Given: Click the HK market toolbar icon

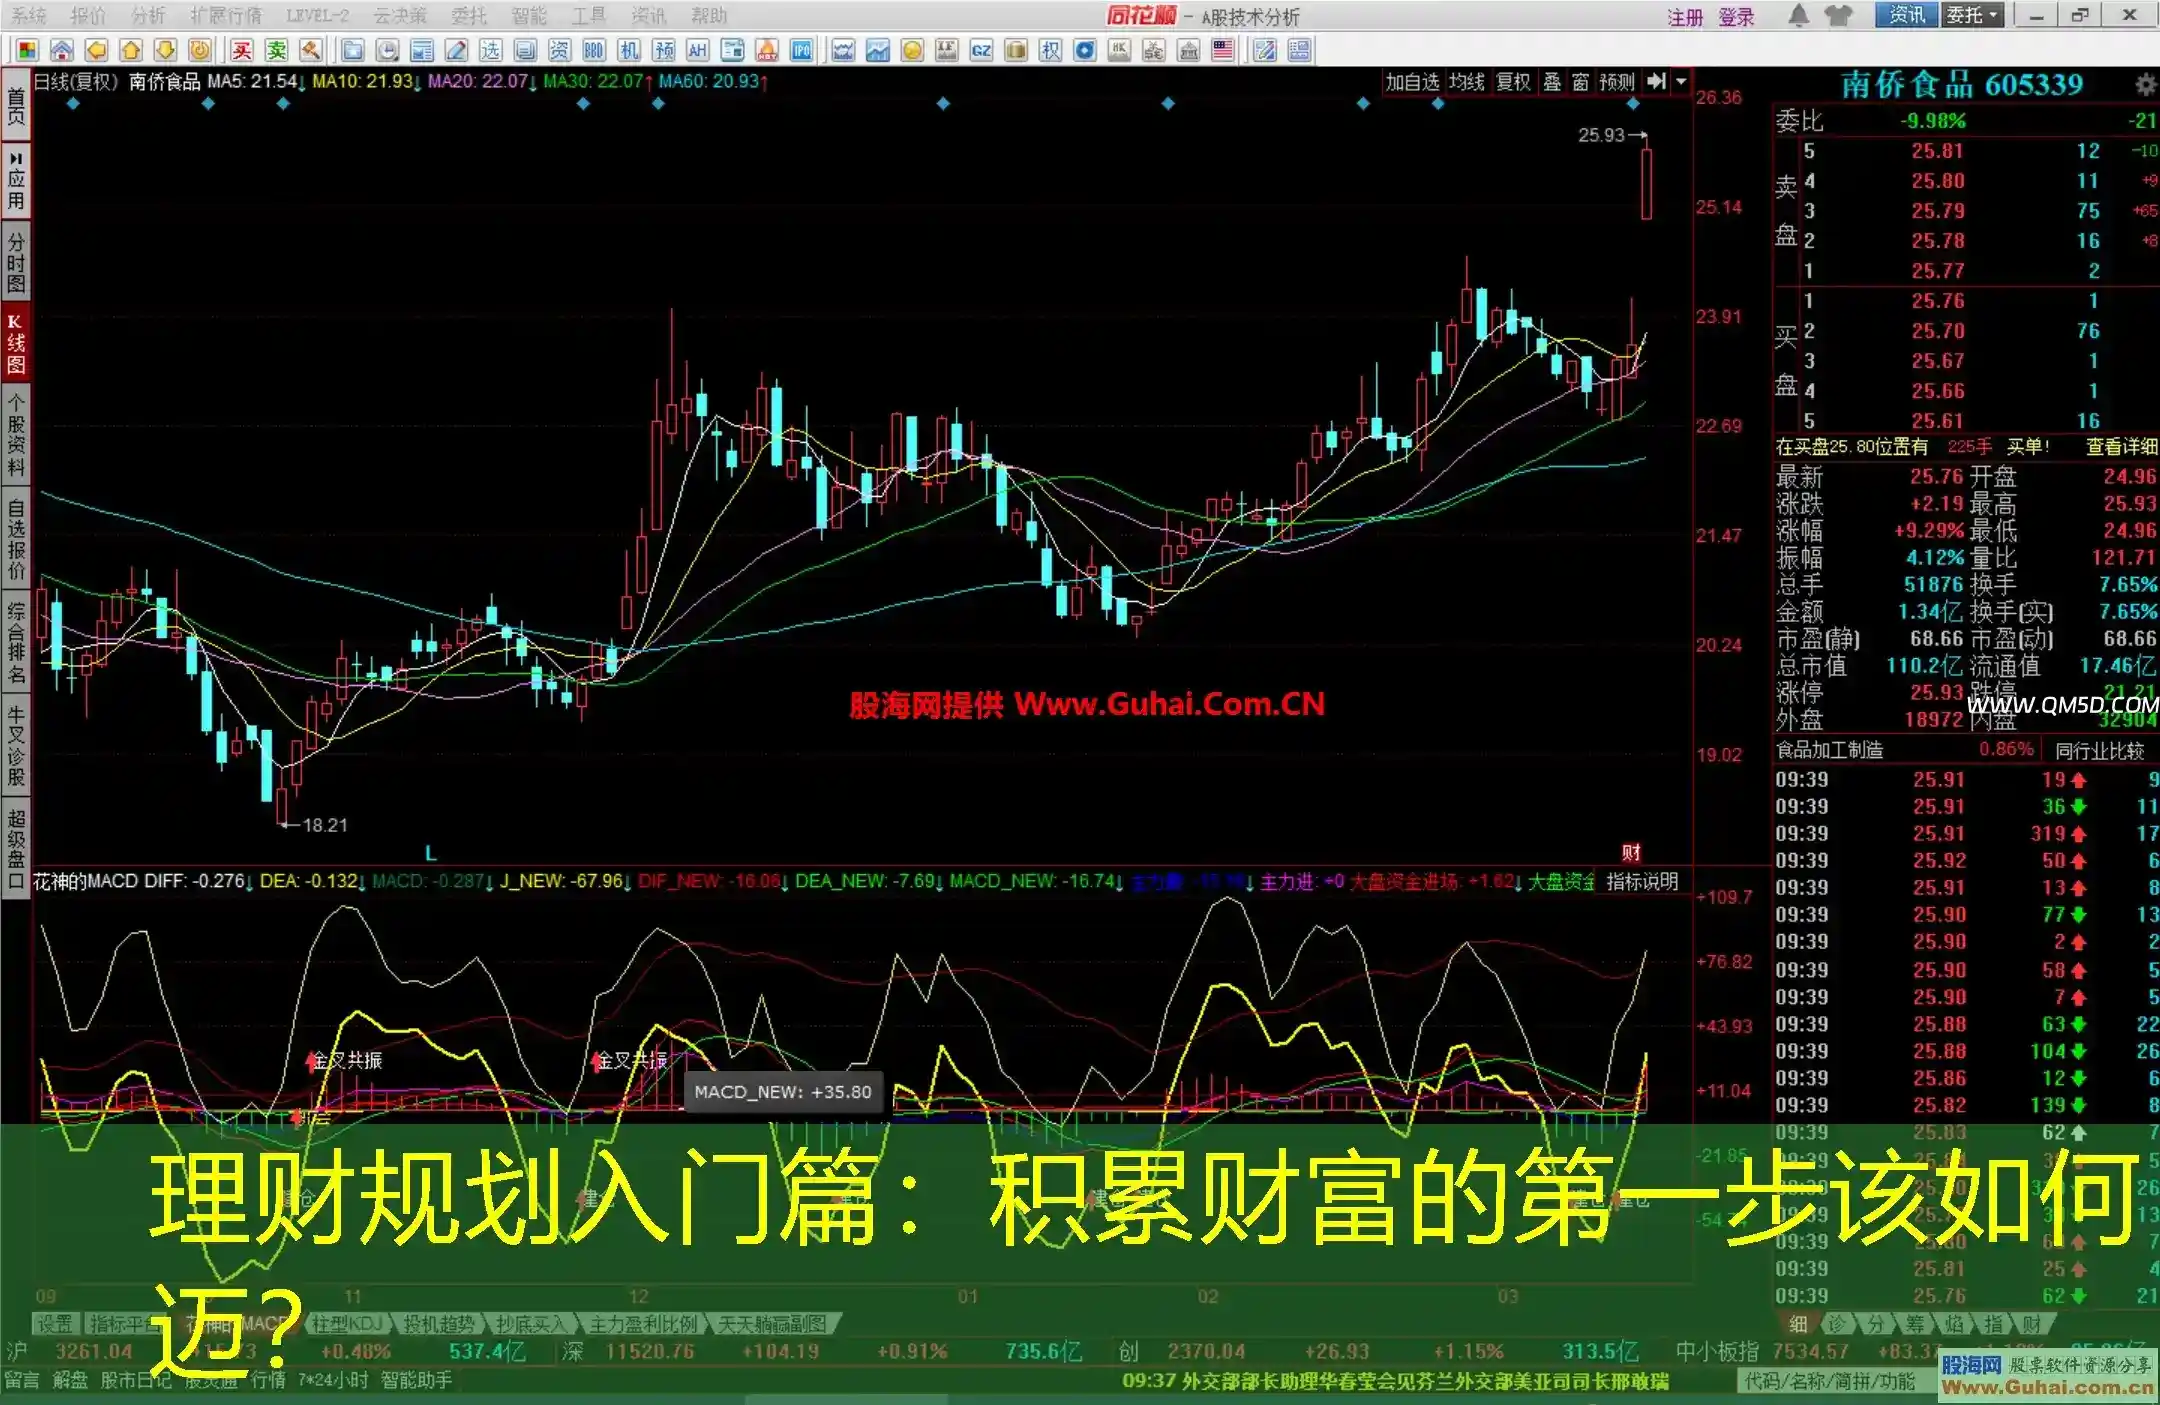Looking at the screenshot, I should [x=1119, y=50].
